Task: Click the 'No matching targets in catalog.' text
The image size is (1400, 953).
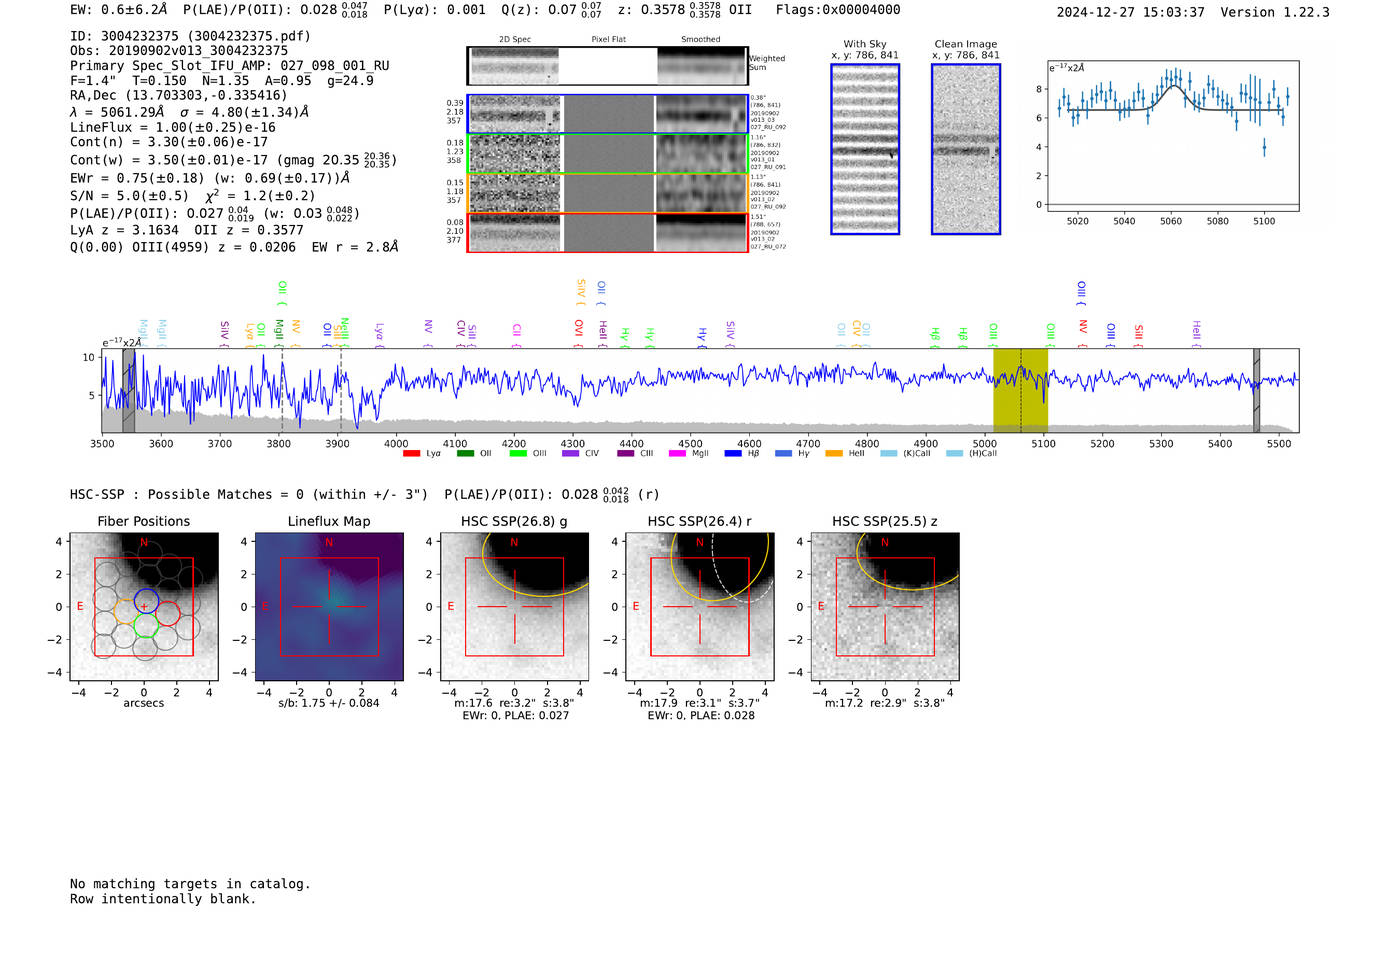Action: coord(190,884)
